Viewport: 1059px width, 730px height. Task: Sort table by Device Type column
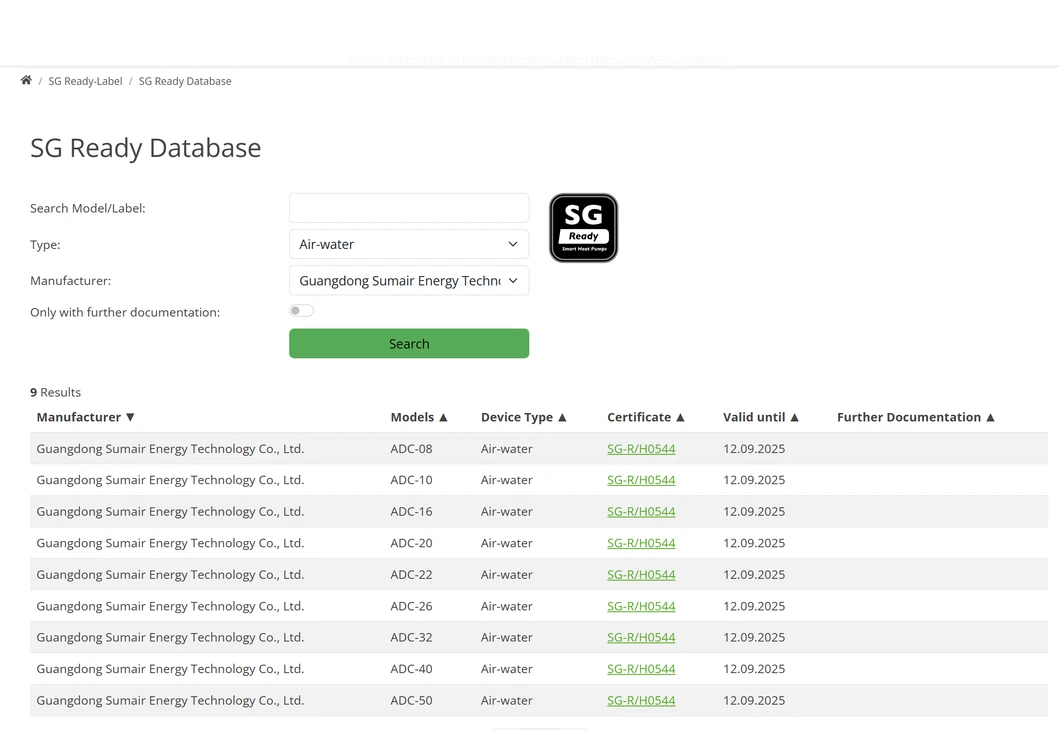[523, 417]
